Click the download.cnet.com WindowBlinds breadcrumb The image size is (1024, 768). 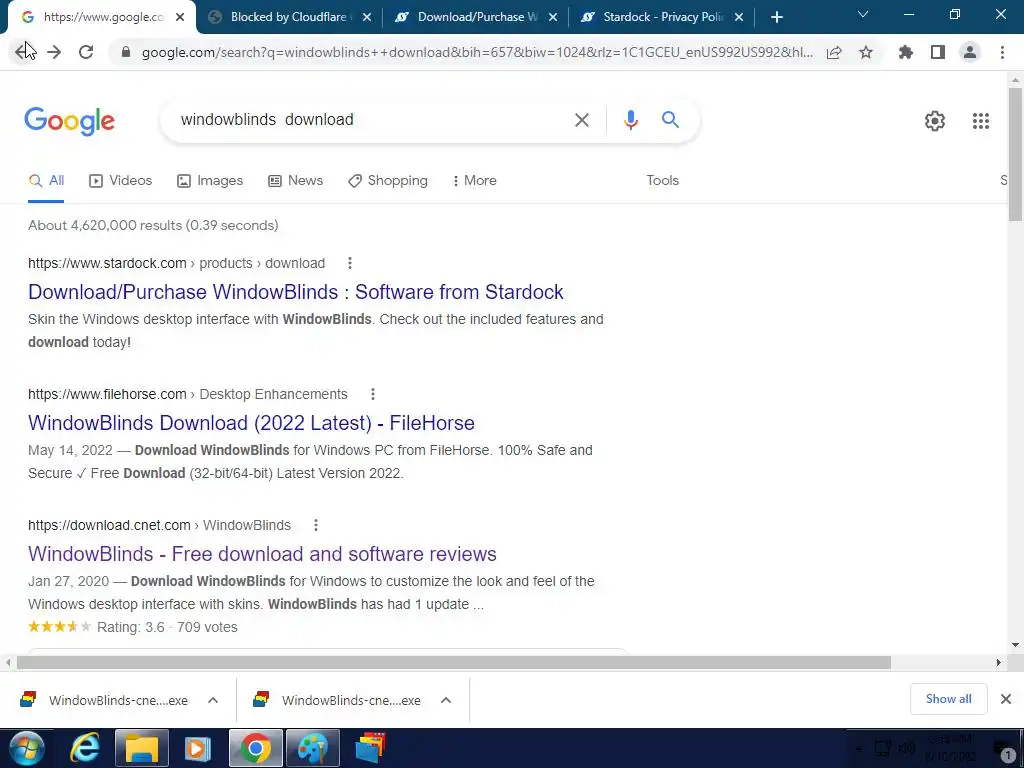pyautogui.click(x=159, y=525)
